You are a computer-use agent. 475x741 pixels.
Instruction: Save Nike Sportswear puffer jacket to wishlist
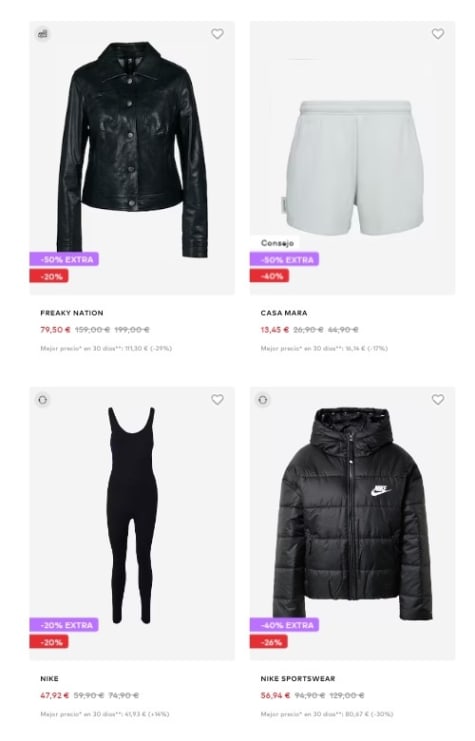click(438, 400)
